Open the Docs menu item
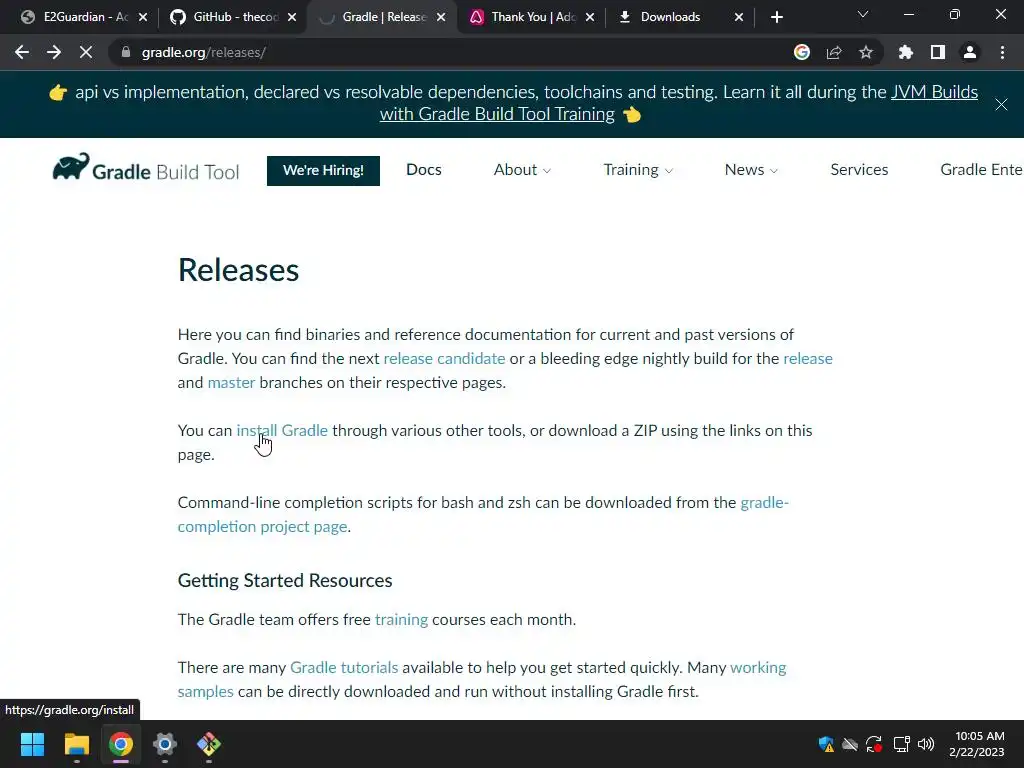Image resolution: width=1024 pixels, height=768 pixels. coord(424,170)
